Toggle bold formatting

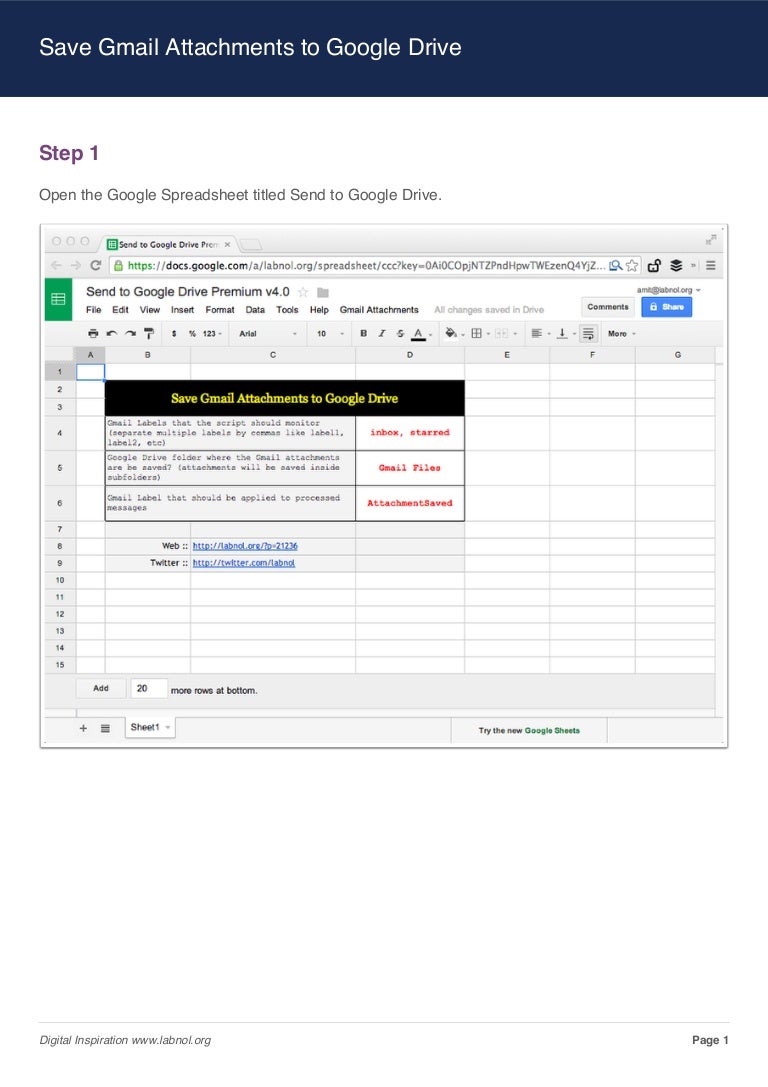pos(364,334)
